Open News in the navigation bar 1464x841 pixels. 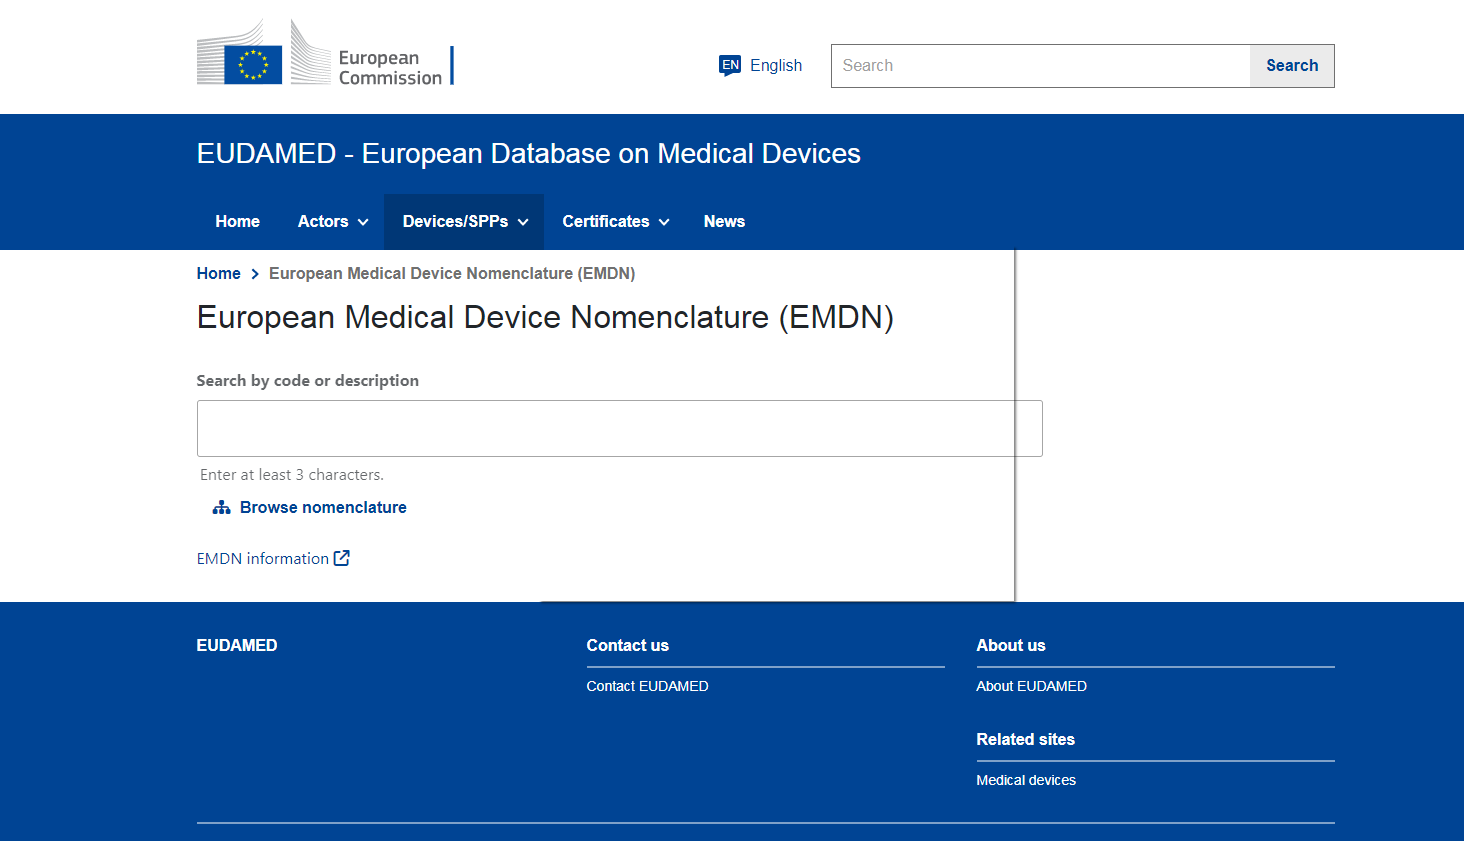tap(724, 222)
